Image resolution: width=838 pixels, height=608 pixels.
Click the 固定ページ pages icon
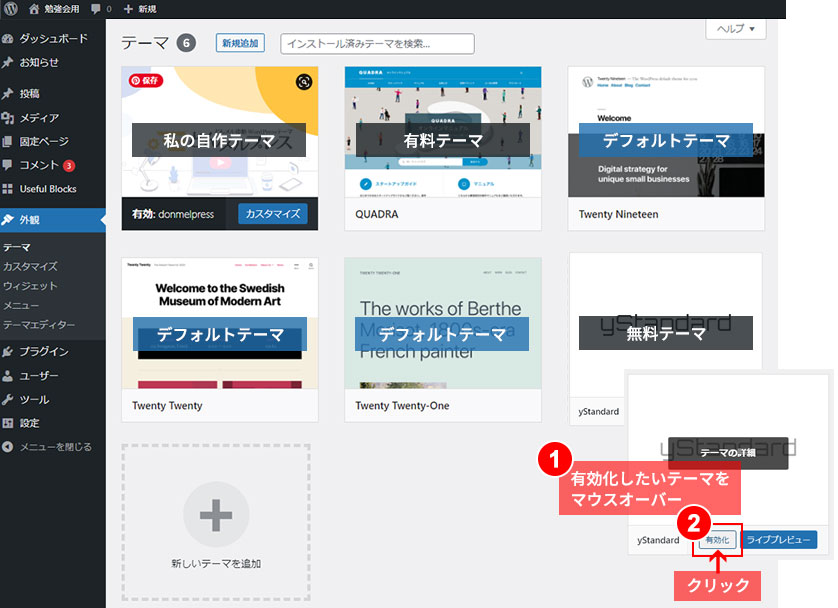7,142
